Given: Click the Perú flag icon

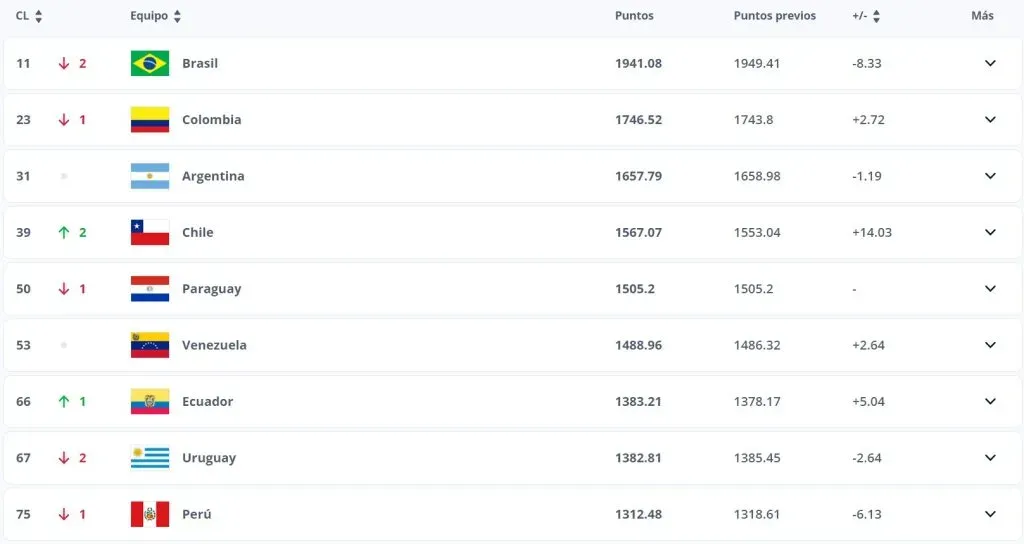Looking at the screenshot, I should [x=150, y=514].
